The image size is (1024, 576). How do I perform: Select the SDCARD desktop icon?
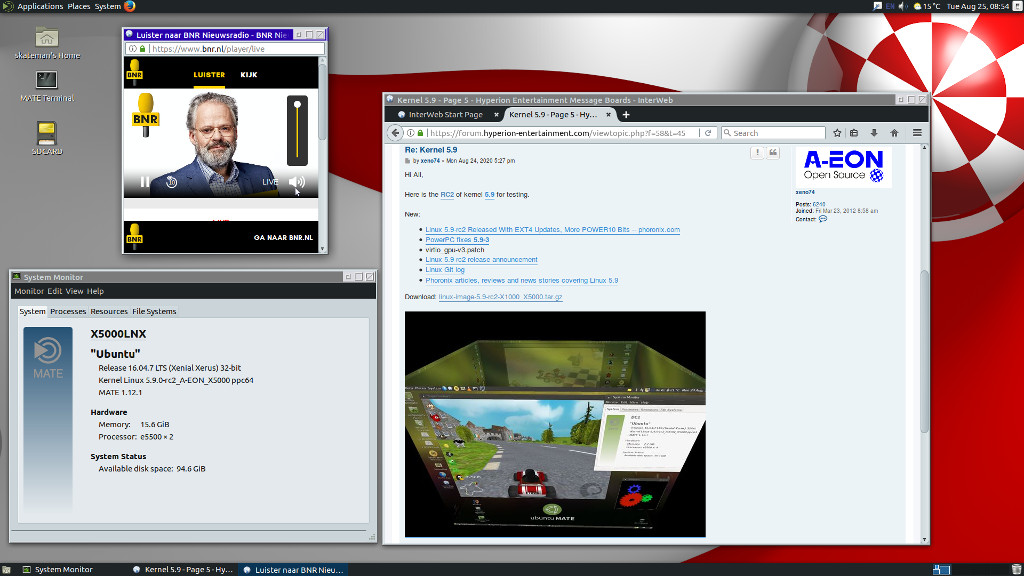pyautogui.click(x=46, y=138)
